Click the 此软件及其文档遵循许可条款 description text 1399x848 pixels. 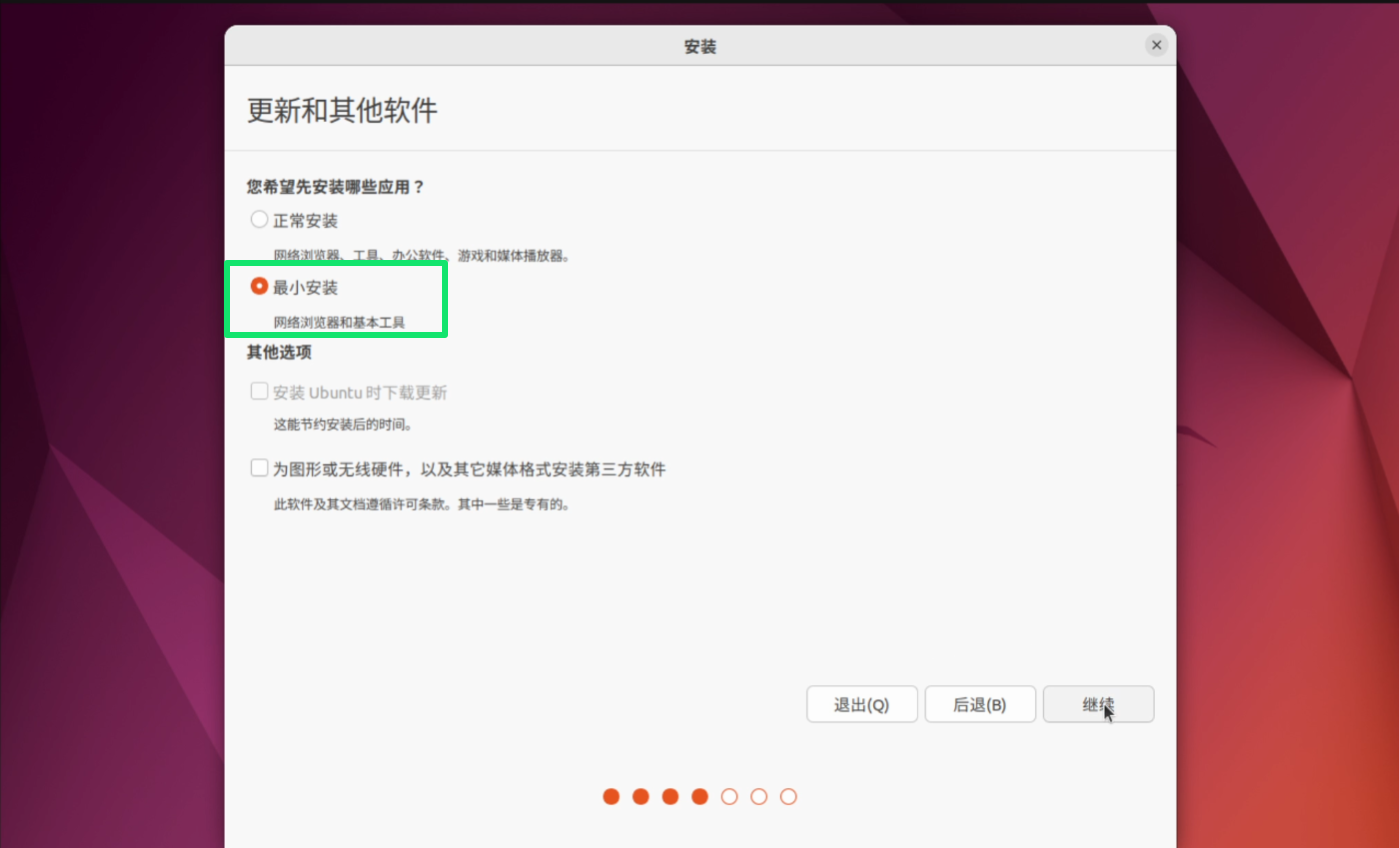pos(421,504)
